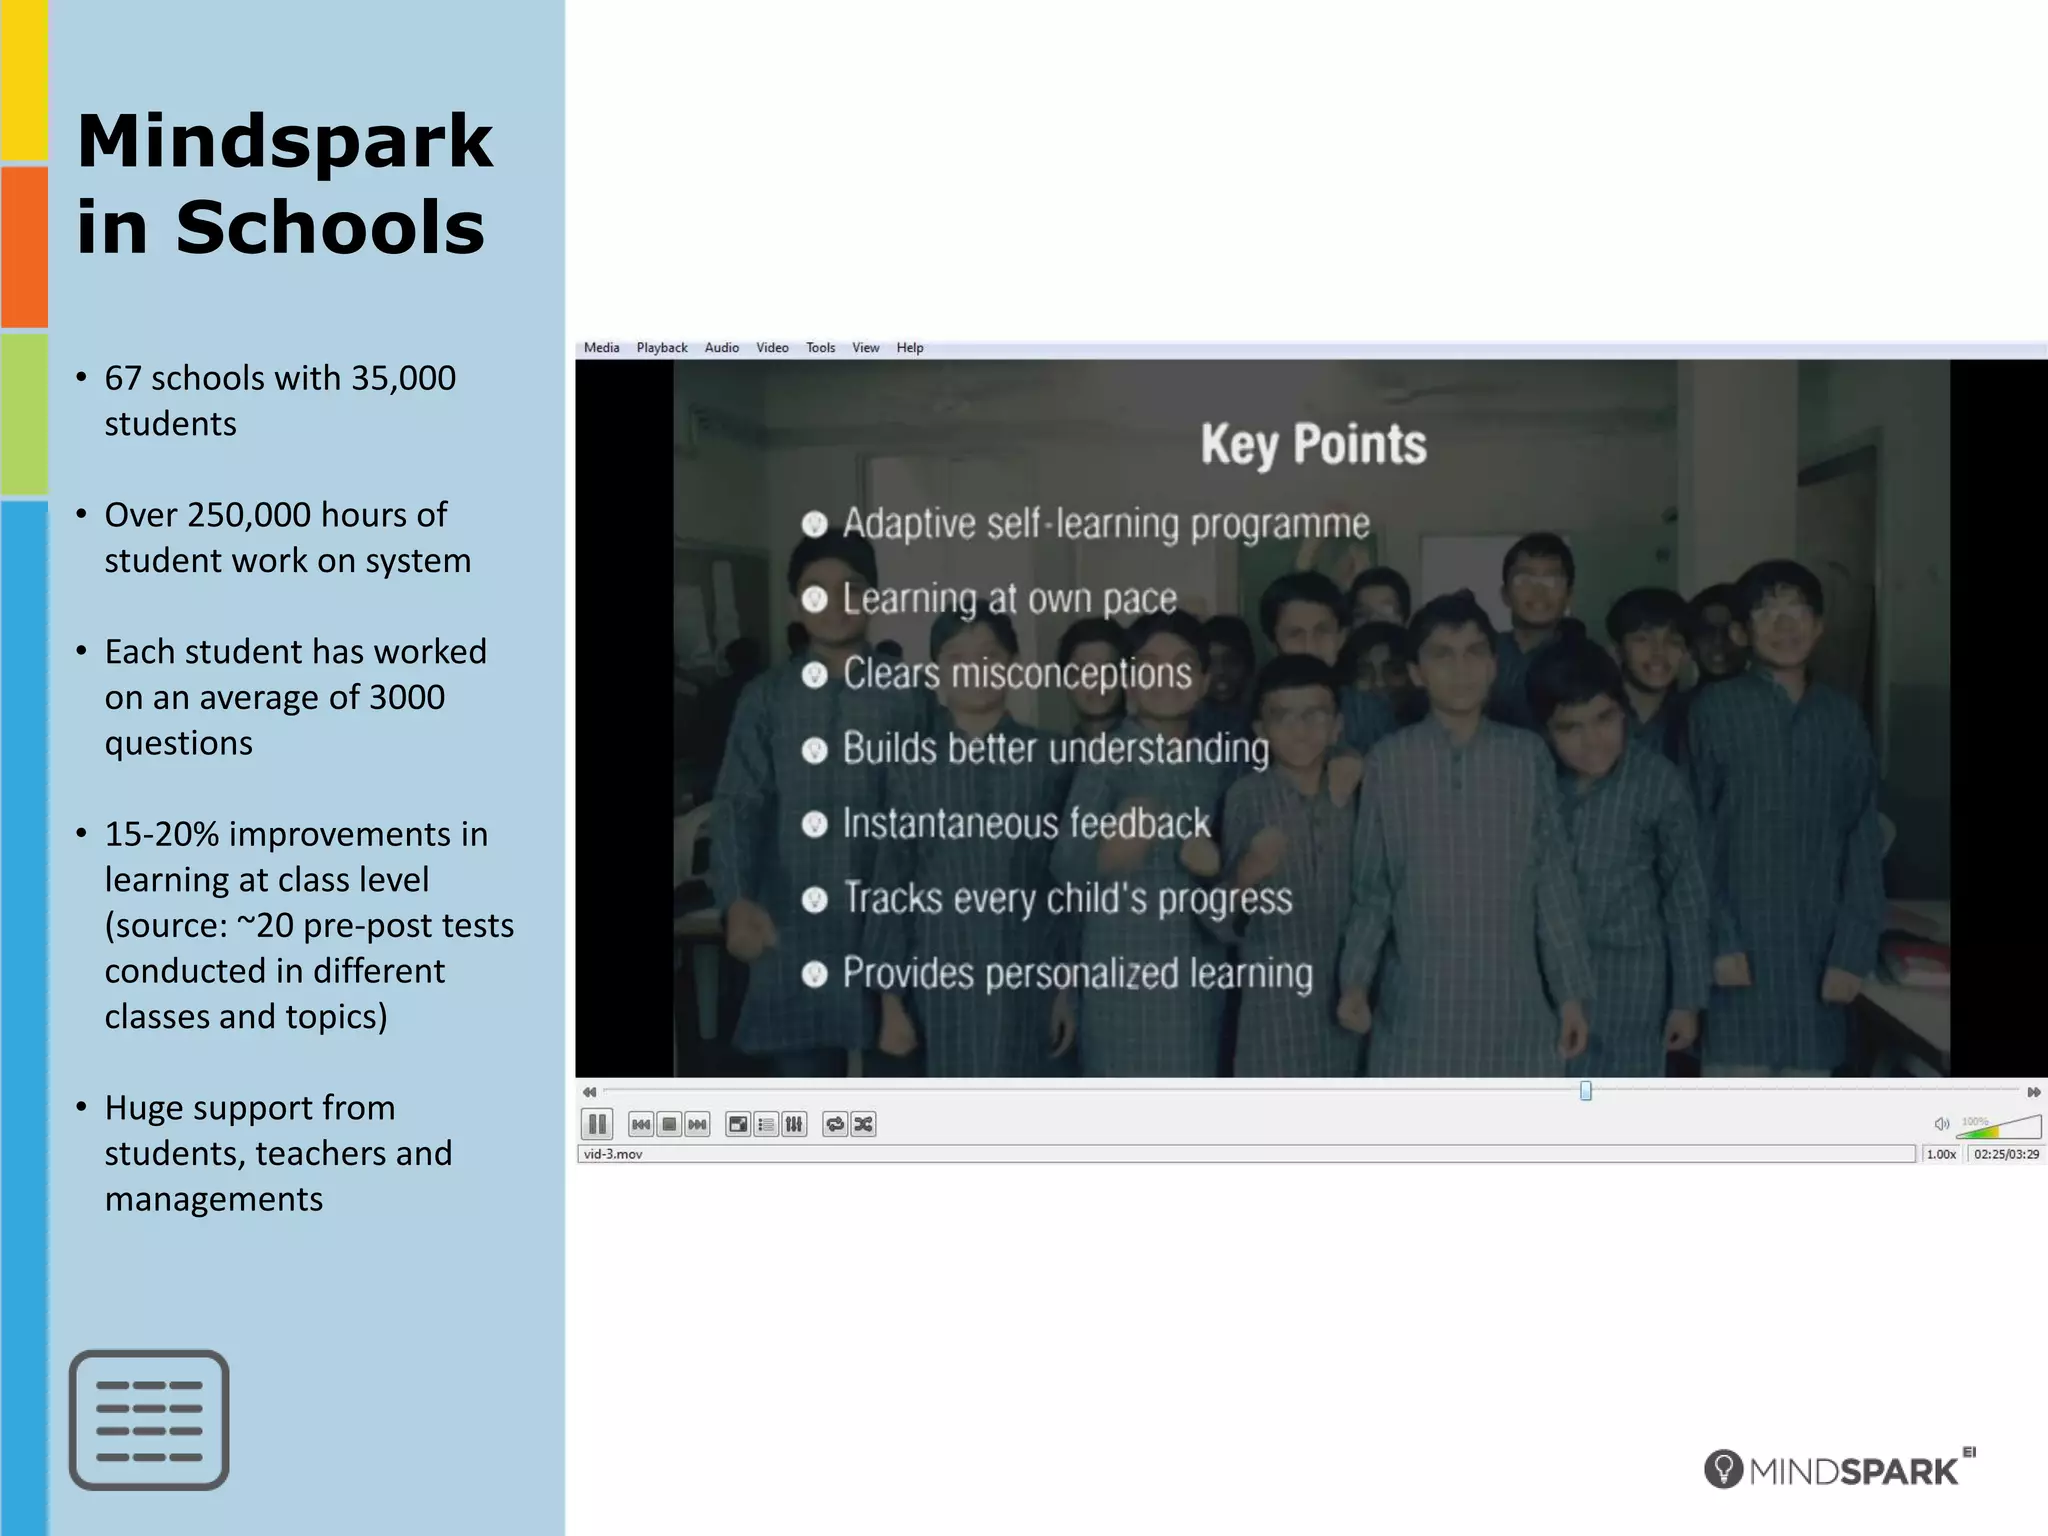
Task: Click 'Instantaneous feedback' text in video
Action: pyautogui.click(x=1026, y=824)
